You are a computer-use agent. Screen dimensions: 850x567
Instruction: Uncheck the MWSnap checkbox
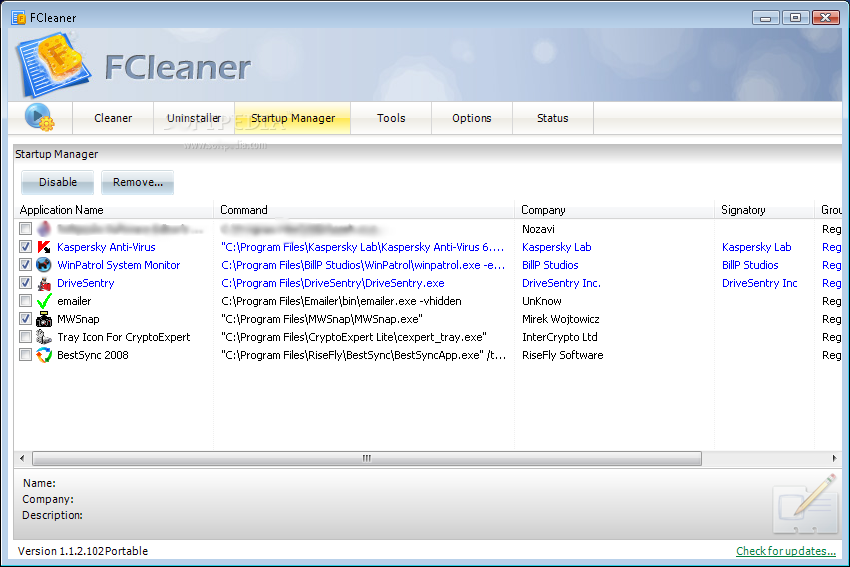[25, 318]
